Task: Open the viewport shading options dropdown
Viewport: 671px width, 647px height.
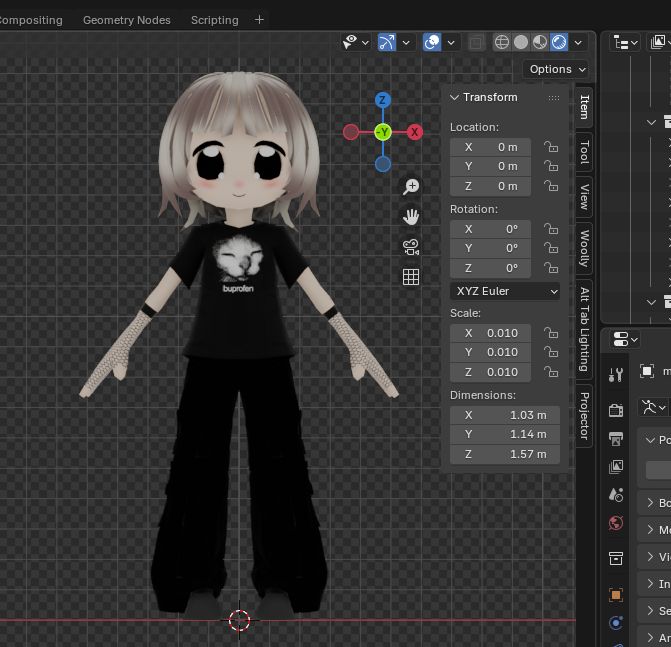Action: click(x=578, y=42)
